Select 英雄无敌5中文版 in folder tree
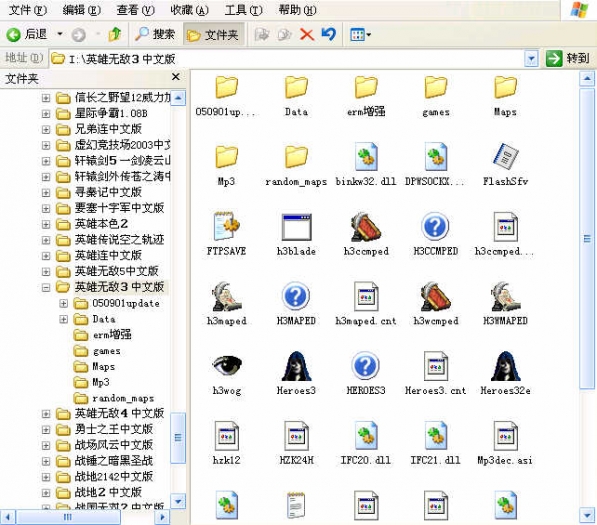The height and width of the screenshot is (525, 597). [116, 271]
